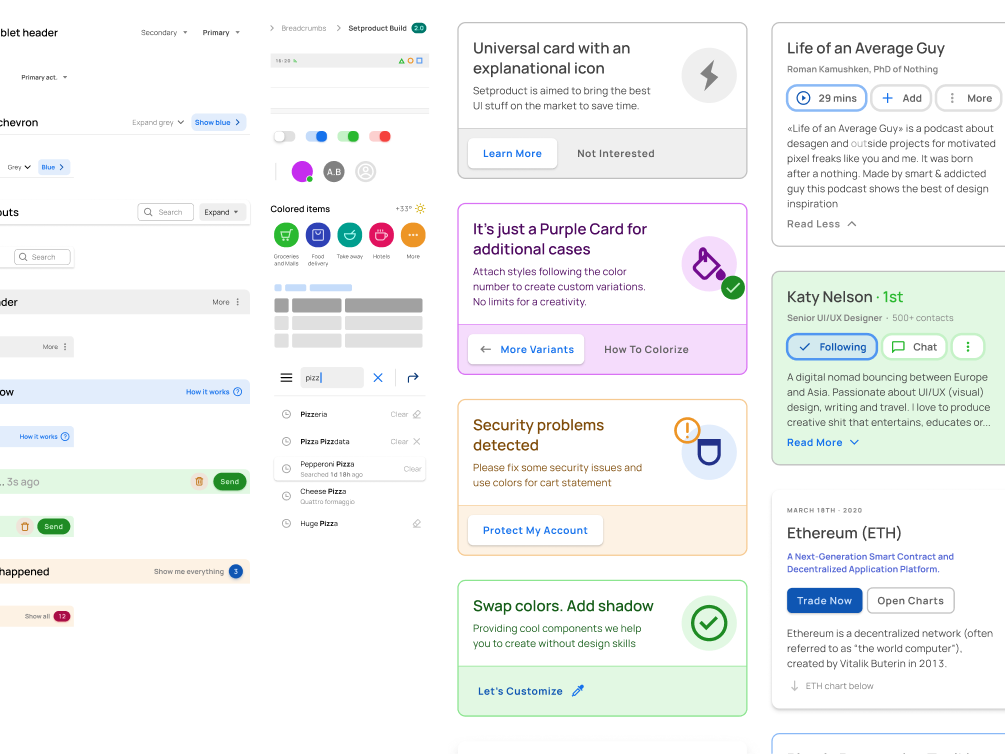Click the small Blue chevron chip
1005x754 pixels.
(x=54, y=167)
